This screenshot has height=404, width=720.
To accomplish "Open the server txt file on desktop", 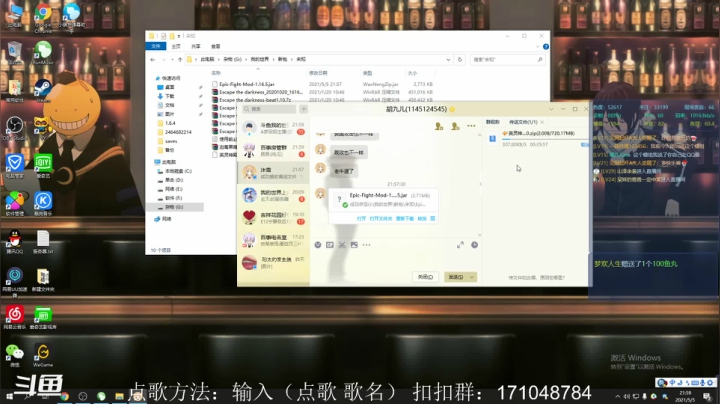I will (43, 241).
